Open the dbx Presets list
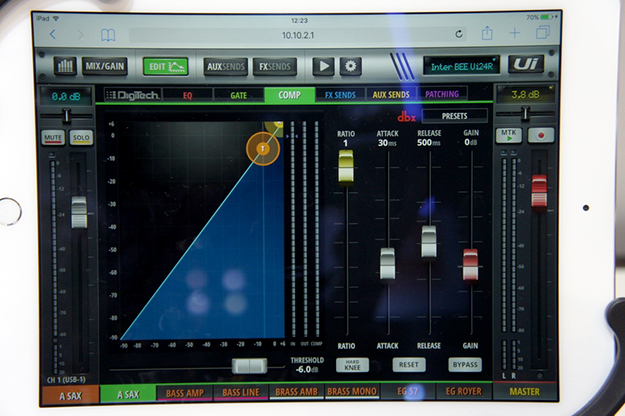625x416 pixels. coord(455,116)
